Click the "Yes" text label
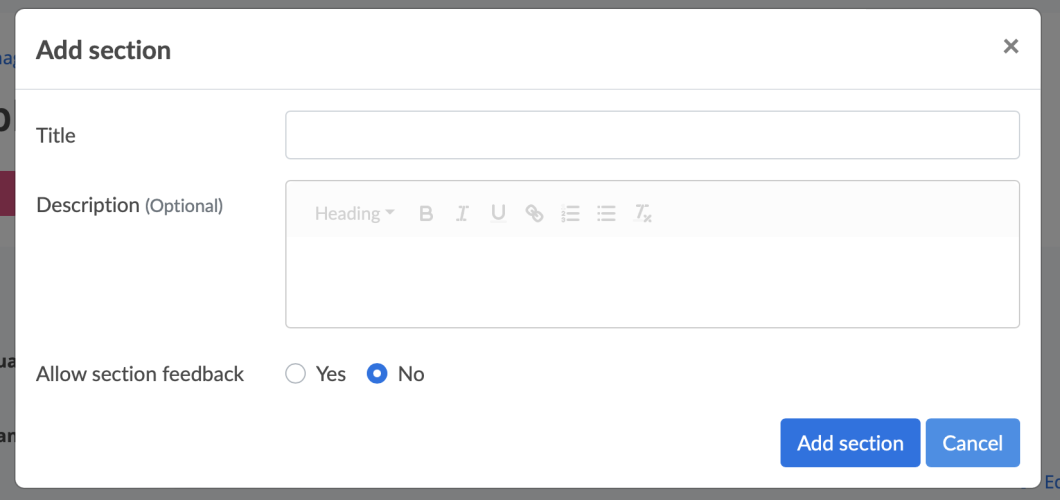Image resolution: width=1060 pixels, height=500 pixels. click(x=331, y=374)
